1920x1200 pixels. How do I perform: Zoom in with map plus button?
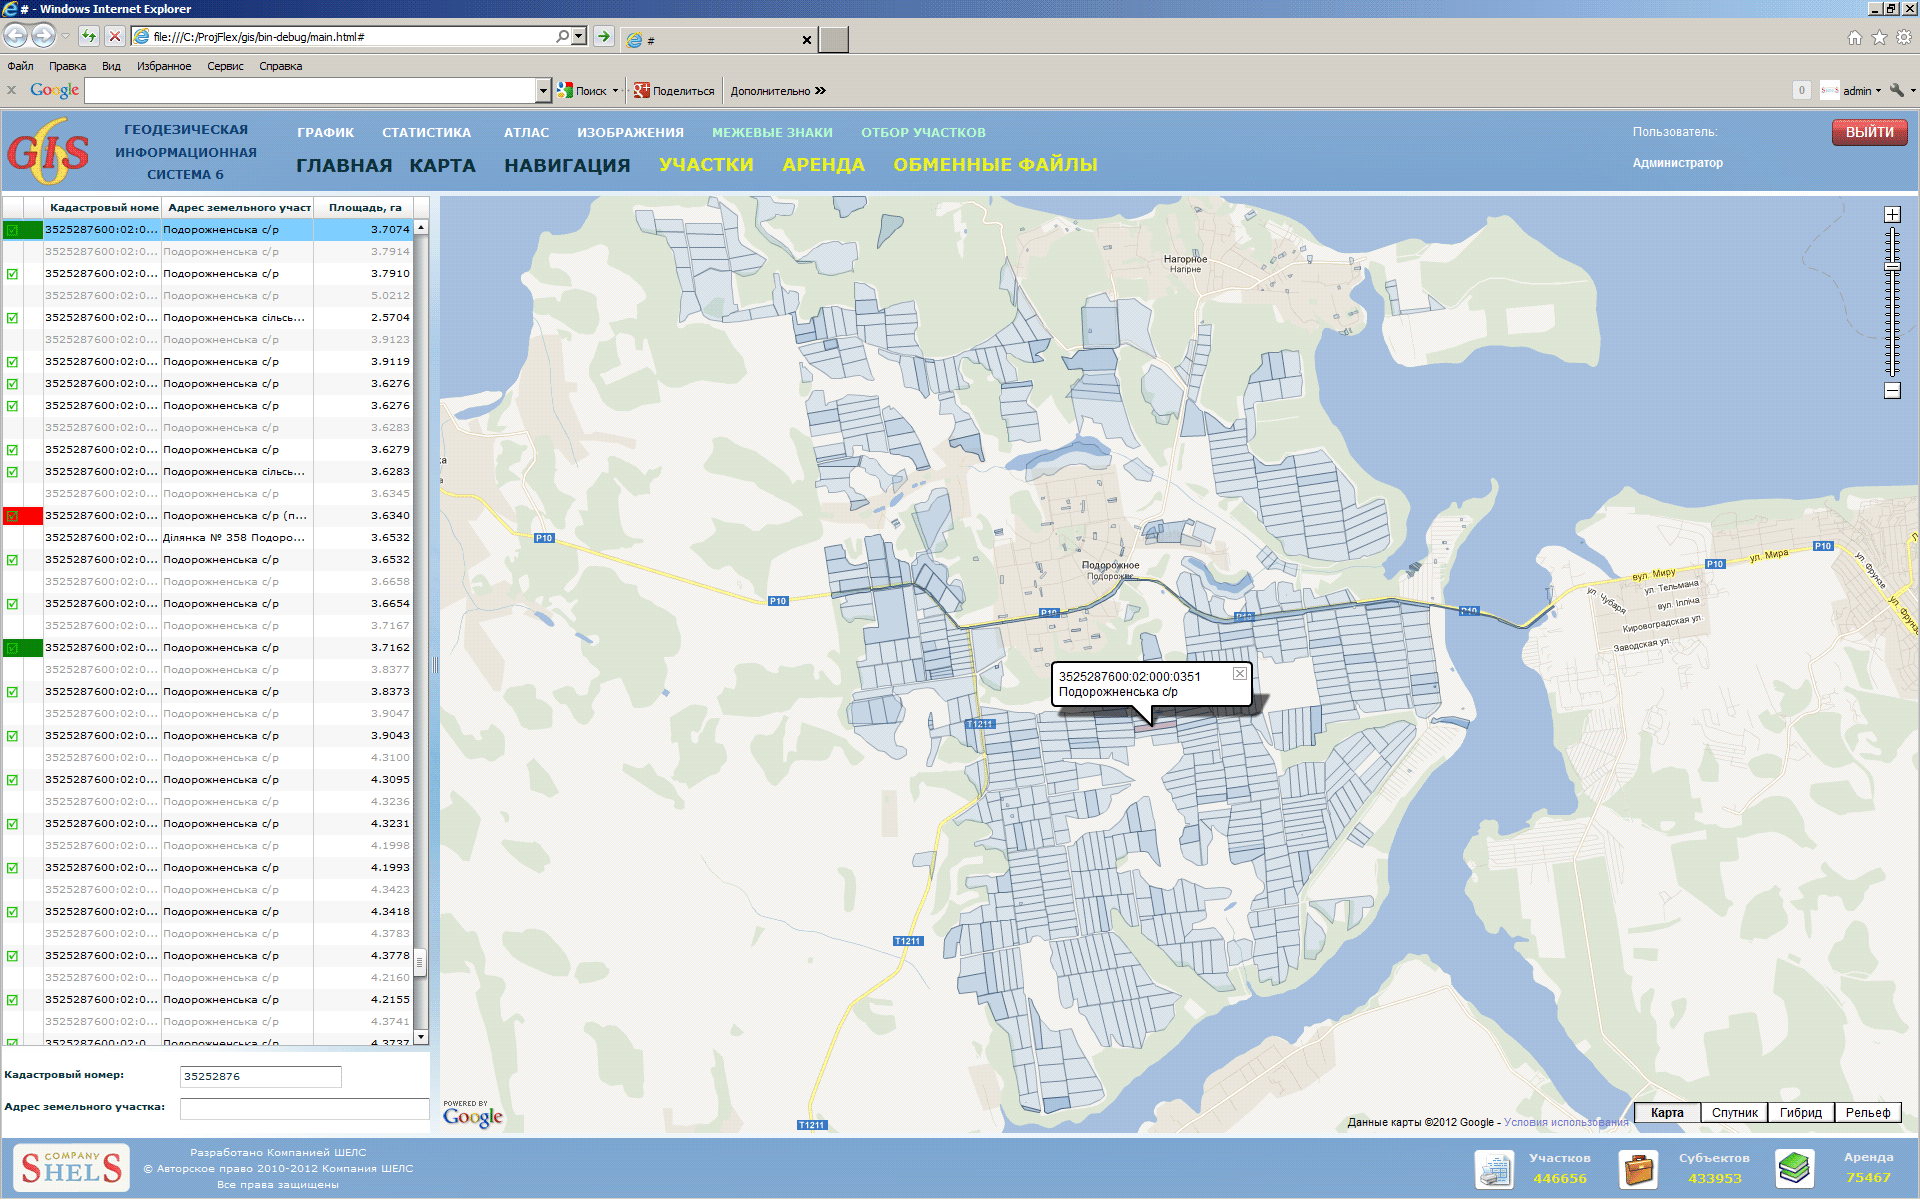tap(1892, 215)
